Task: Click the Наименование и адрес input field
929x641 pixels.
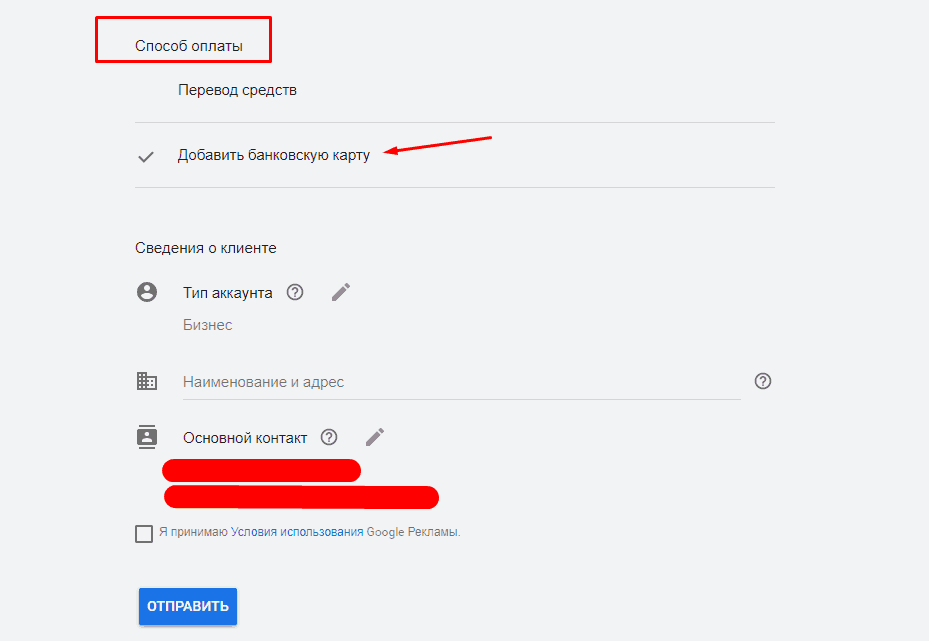Action: pos(400,381)
